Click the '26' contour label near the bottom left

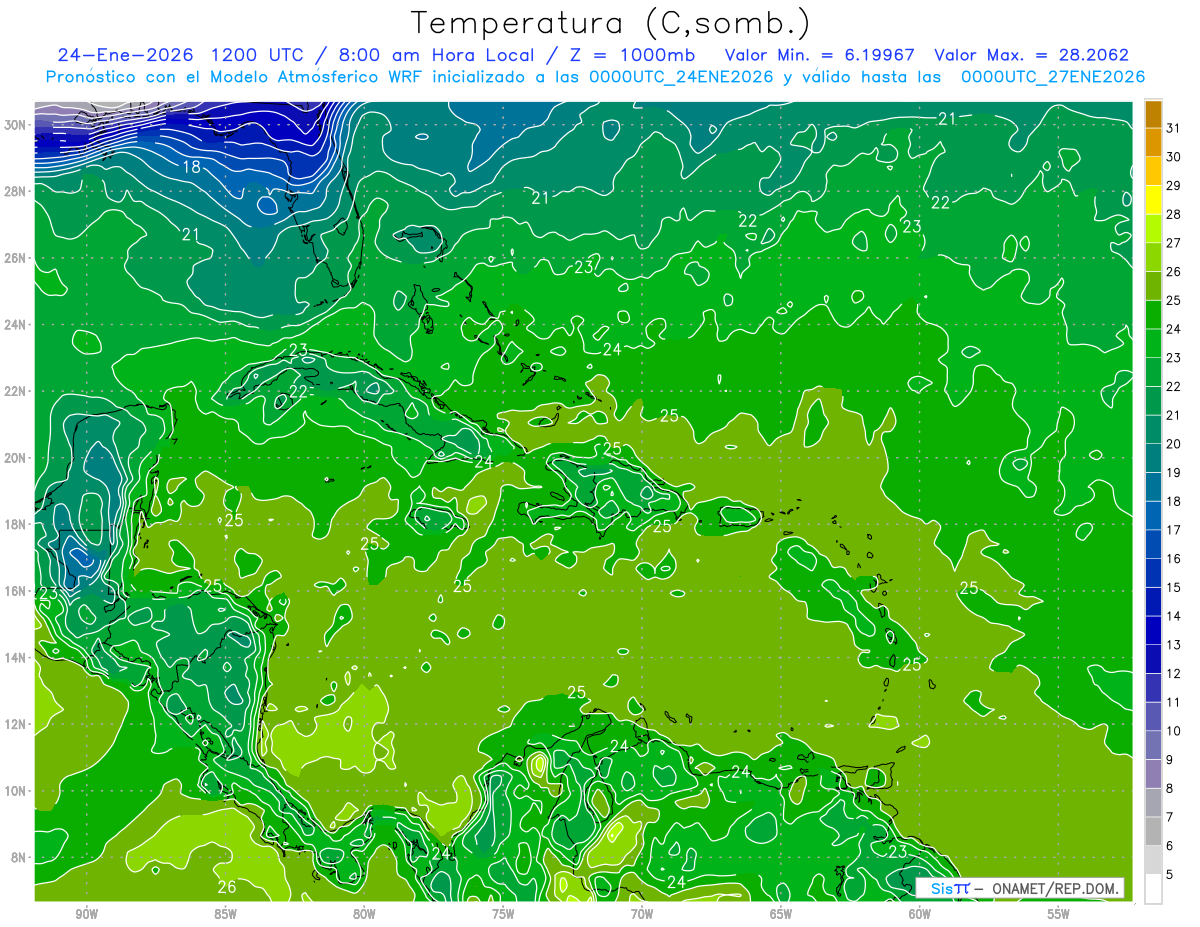(x=227, y=887)
